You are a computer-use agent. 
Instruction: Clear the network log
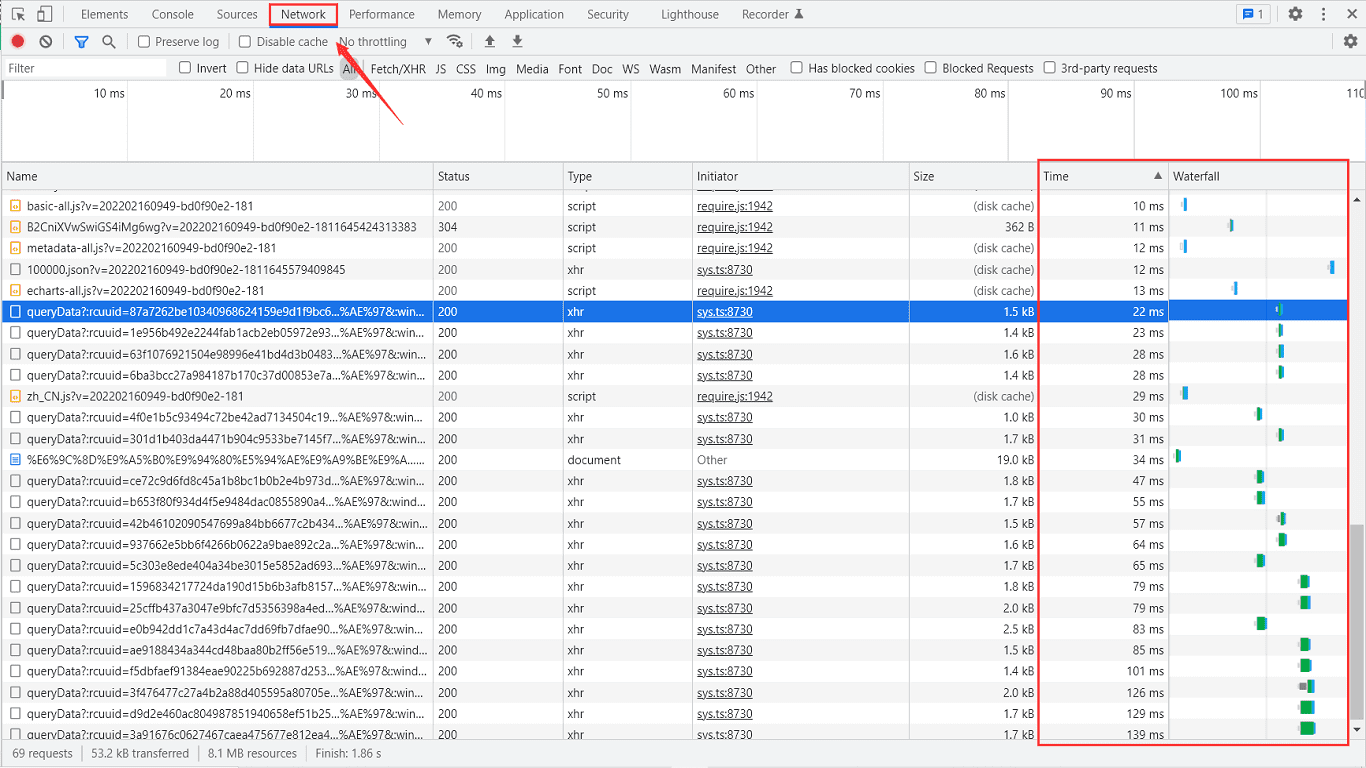click(46, 41)
